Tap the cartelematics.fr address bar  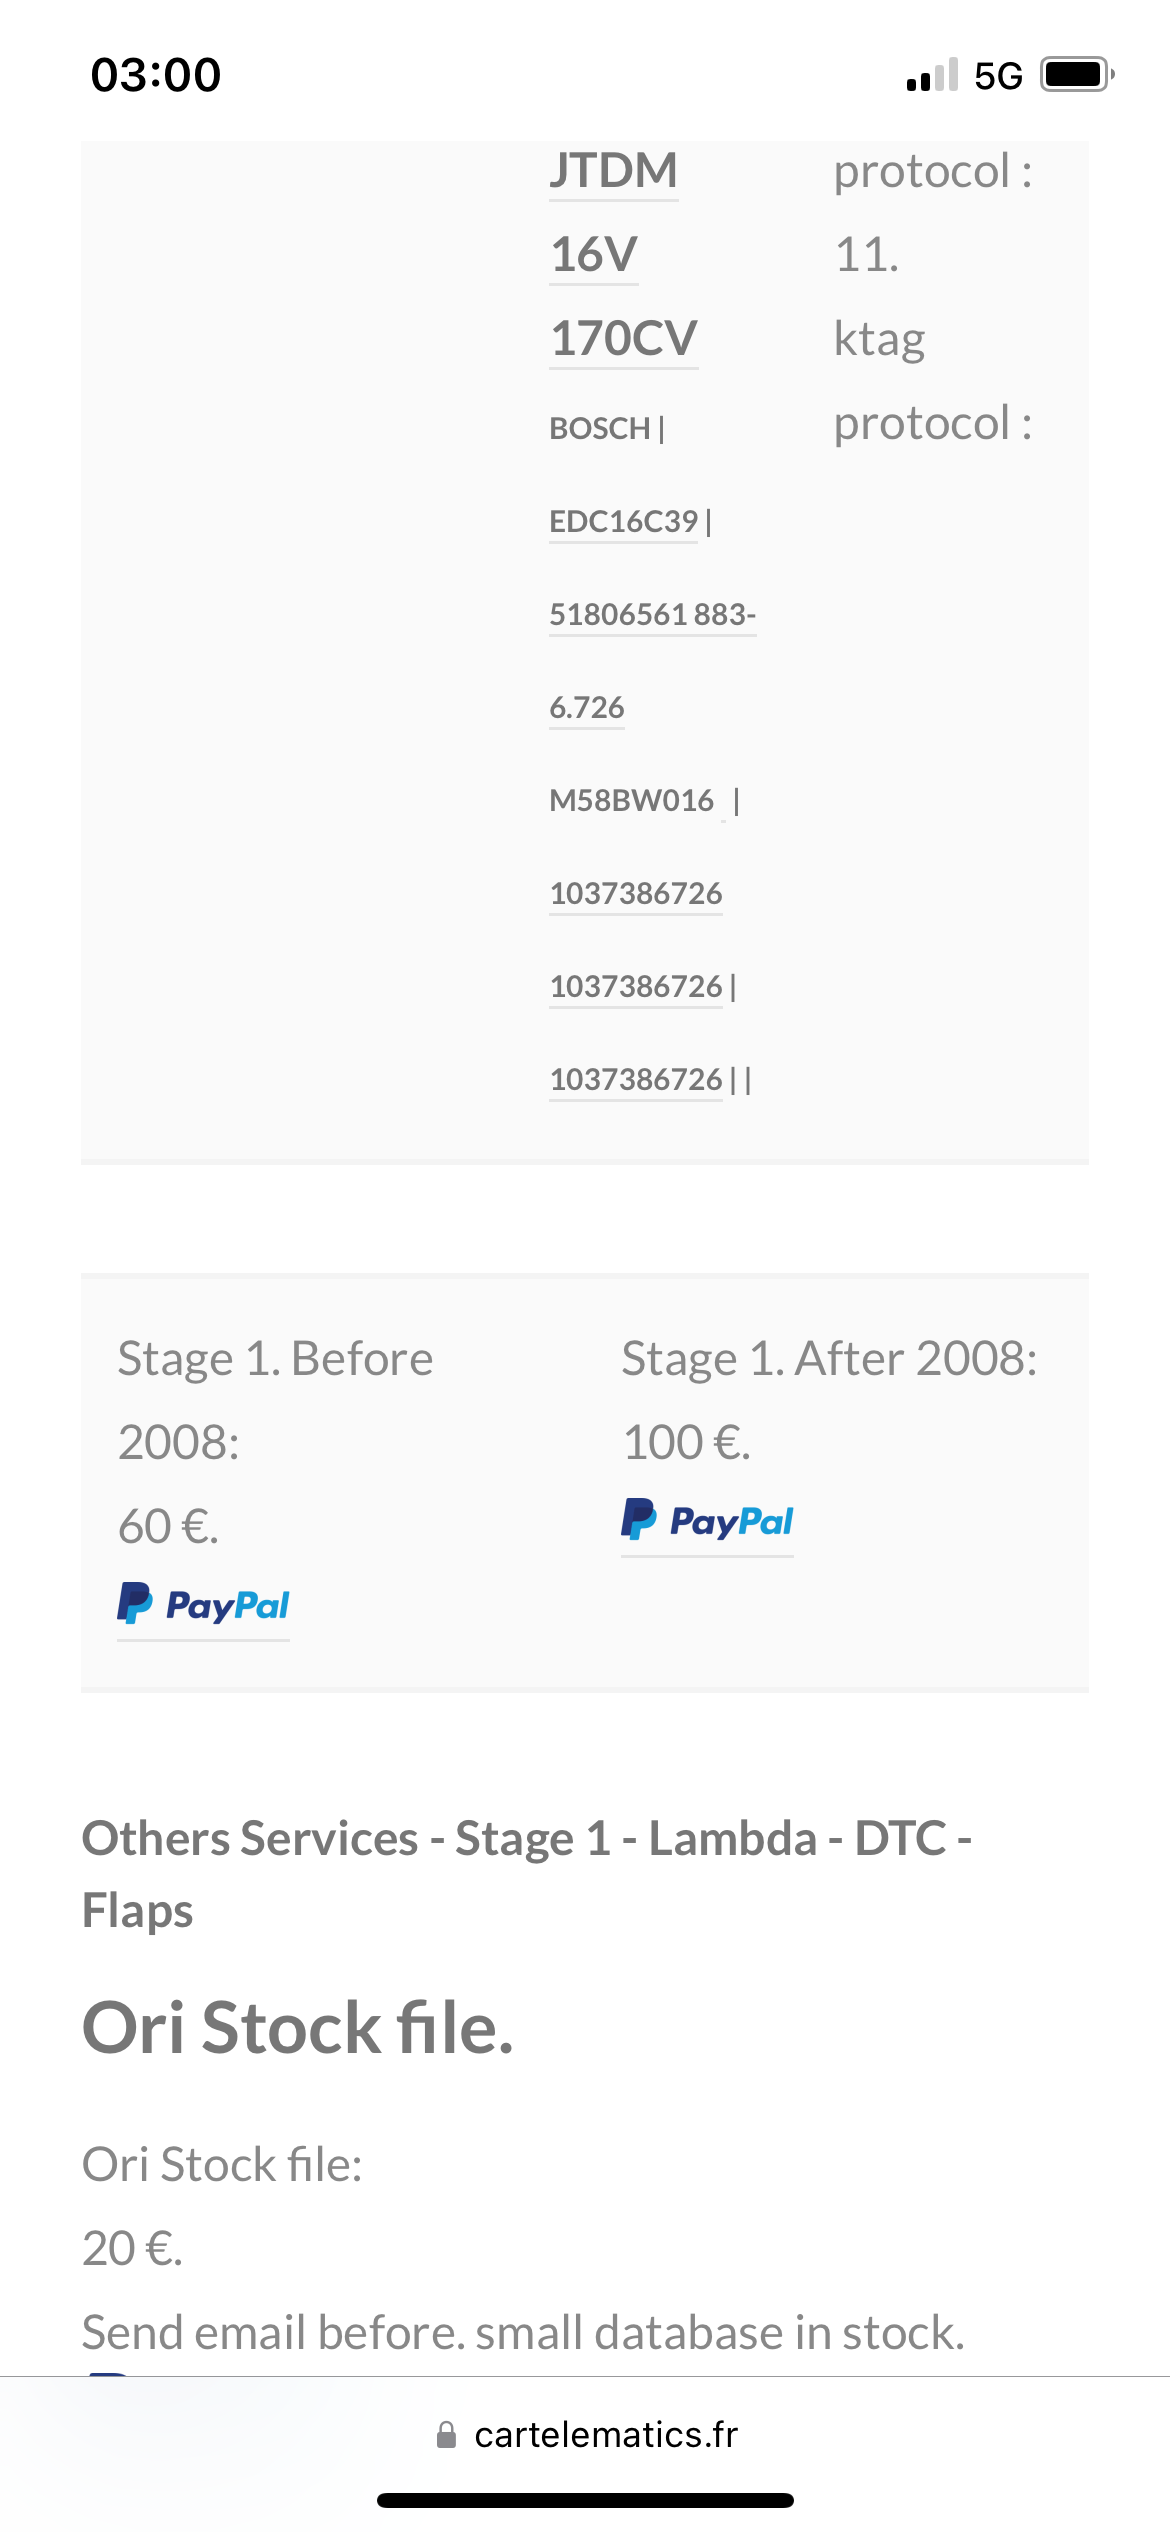(587, 2435)
